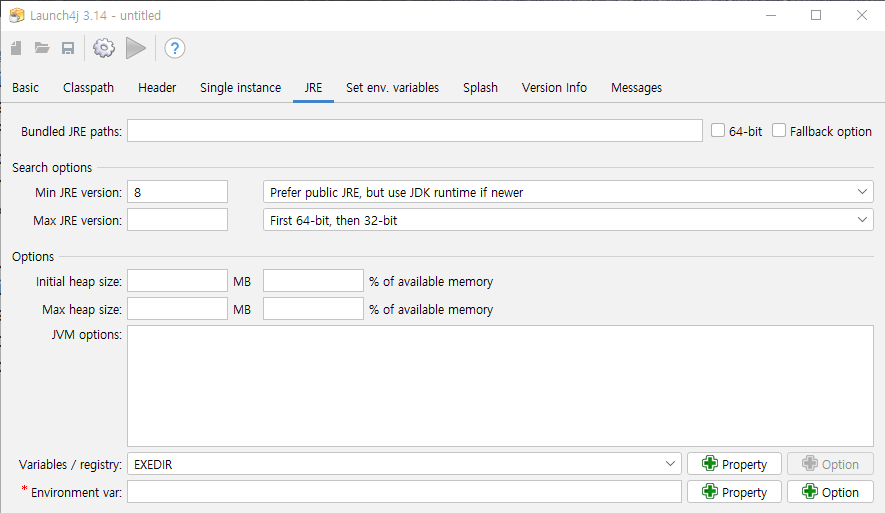Build wrapper with the gear icon
This screenshot has width=885, height=513.
[104, 48]
